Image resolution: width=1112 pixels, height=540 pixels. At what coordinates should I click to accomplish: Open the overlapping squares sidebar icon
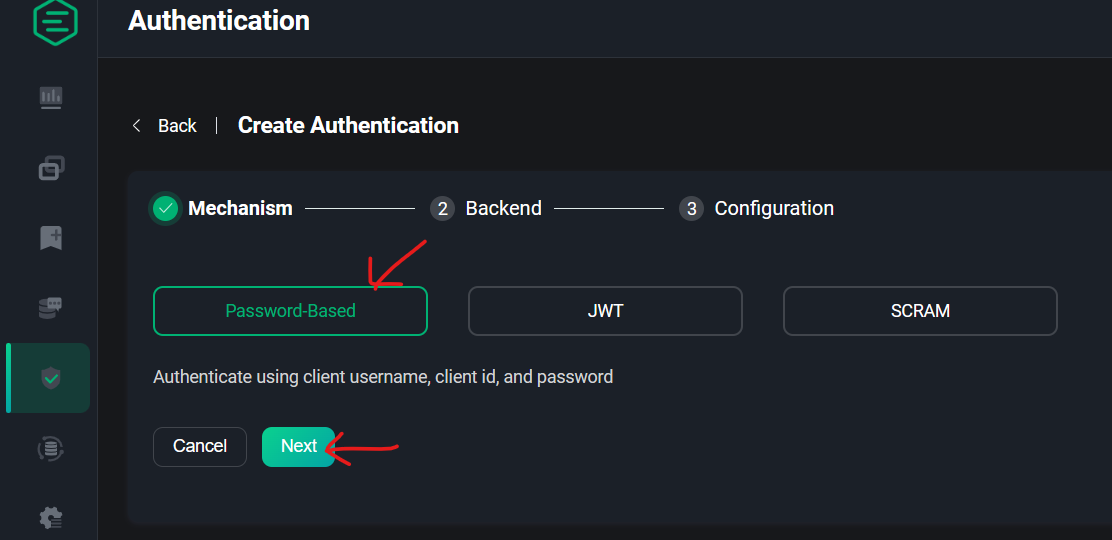pyautogui.click(x=51, y=168)
